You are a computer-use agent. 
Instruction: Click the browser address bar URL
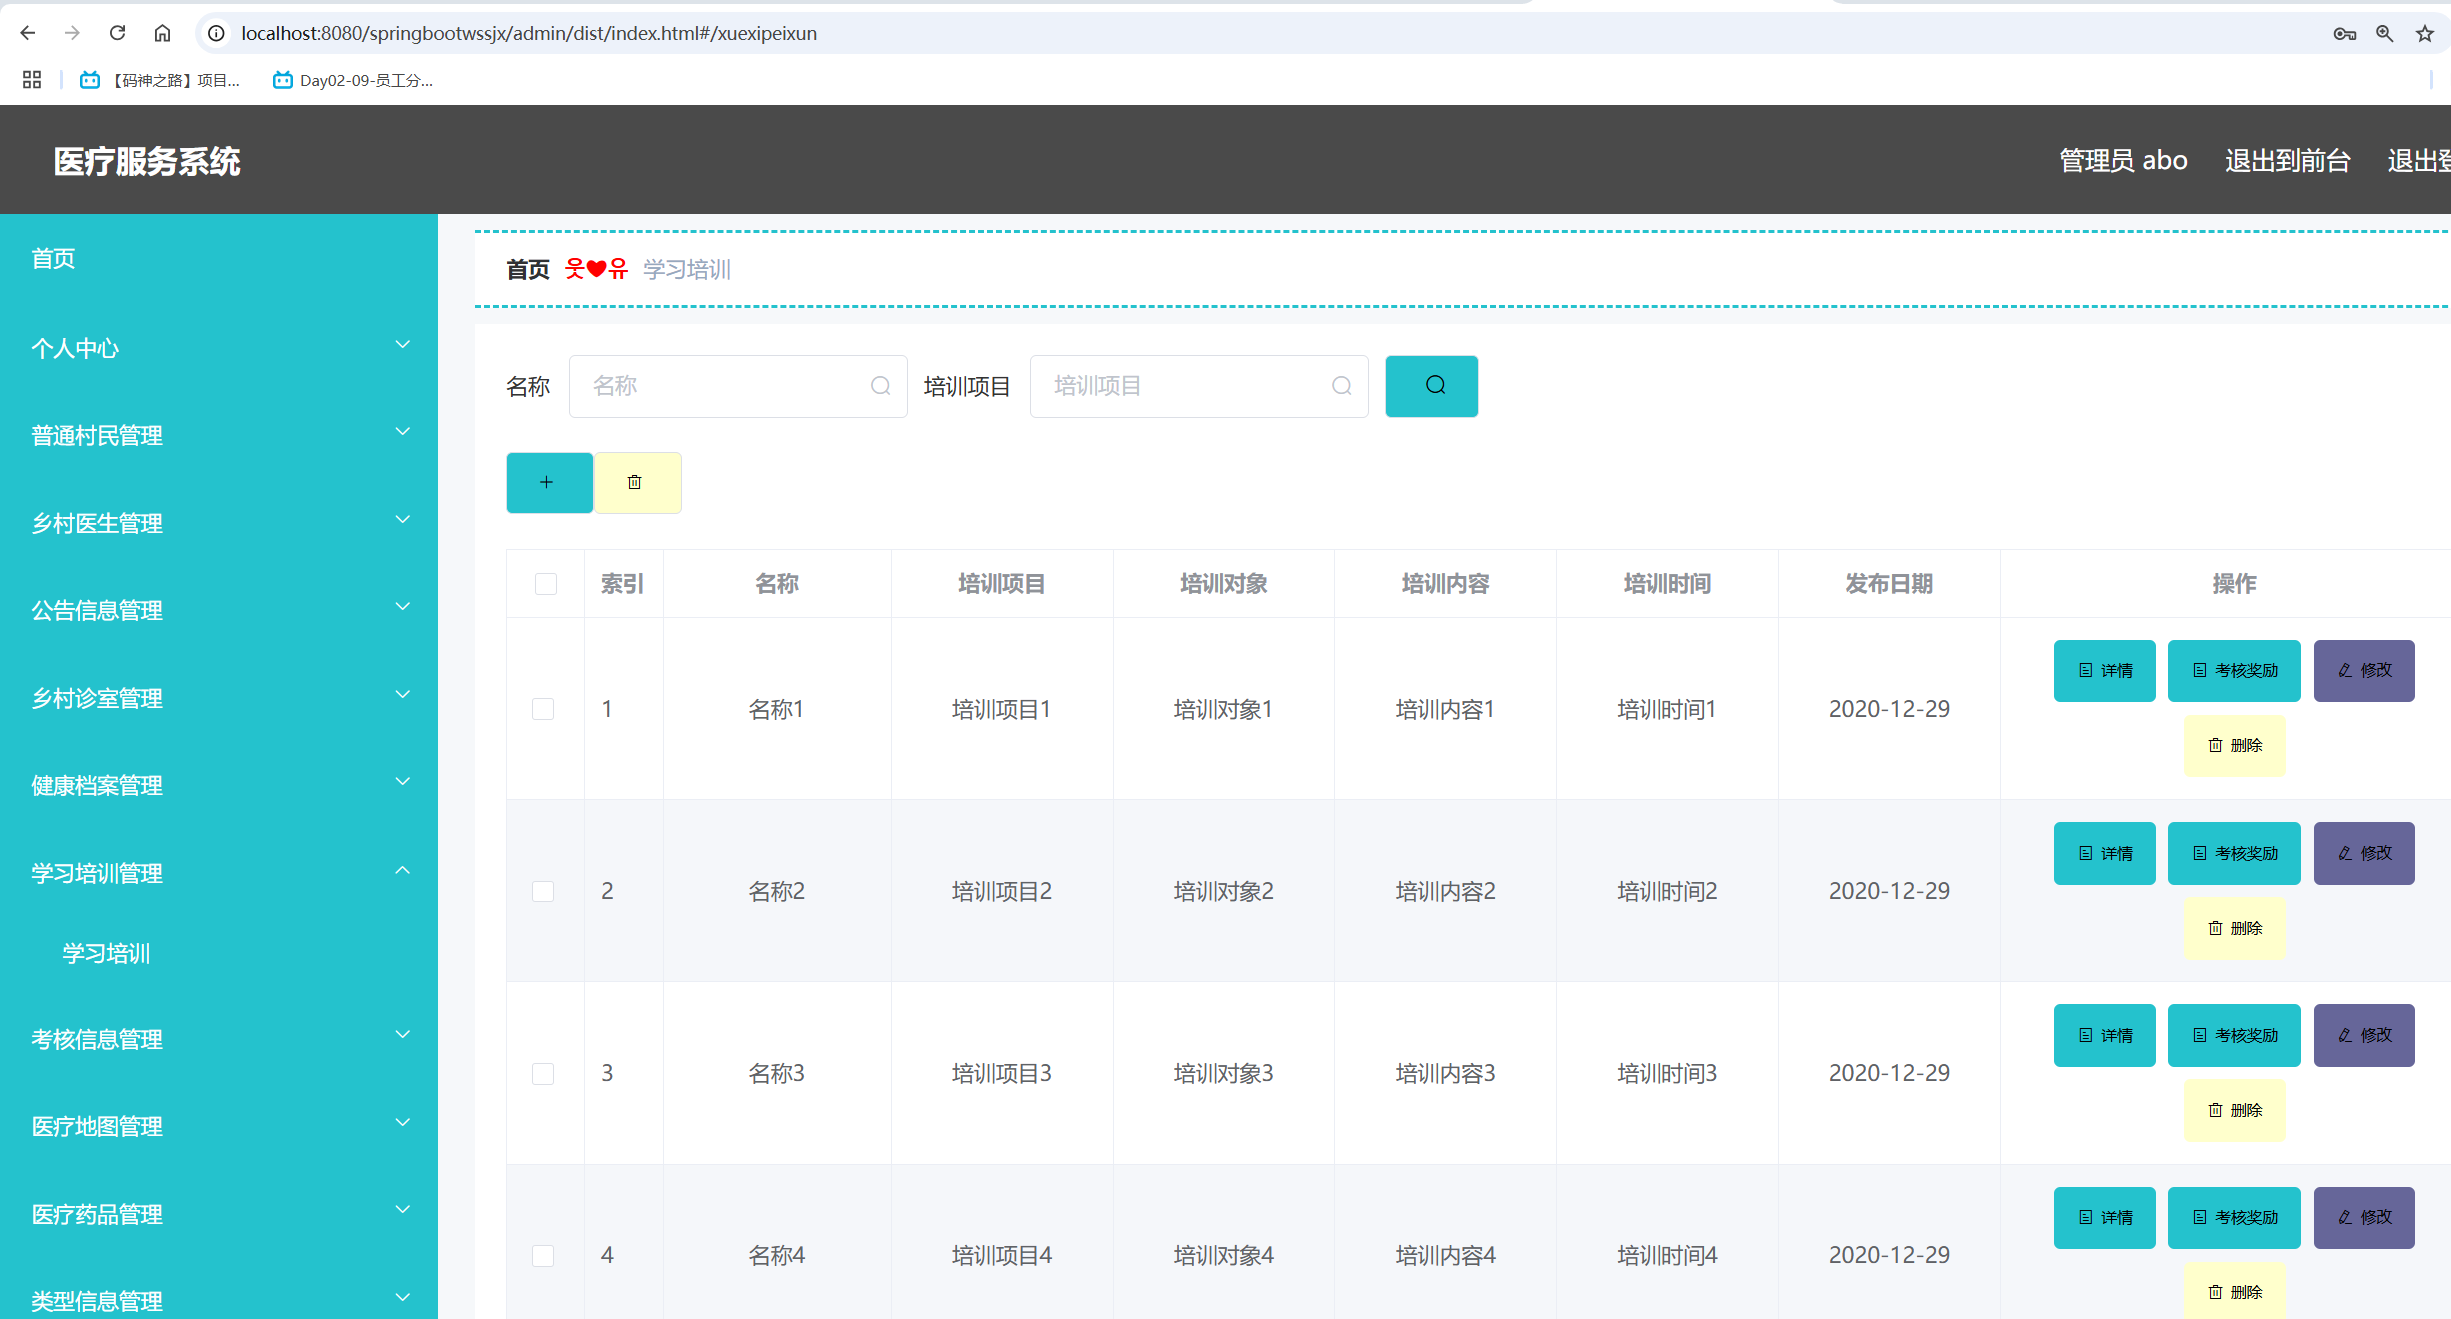coord(529,33)
